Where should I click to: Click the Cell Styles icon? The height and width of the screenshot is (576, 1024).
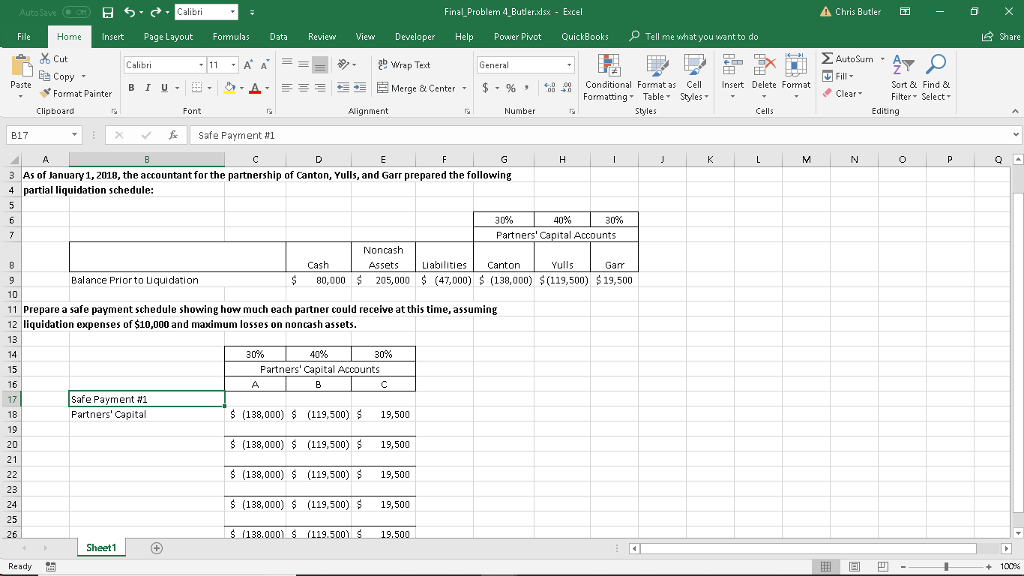[x=694, y=65]
